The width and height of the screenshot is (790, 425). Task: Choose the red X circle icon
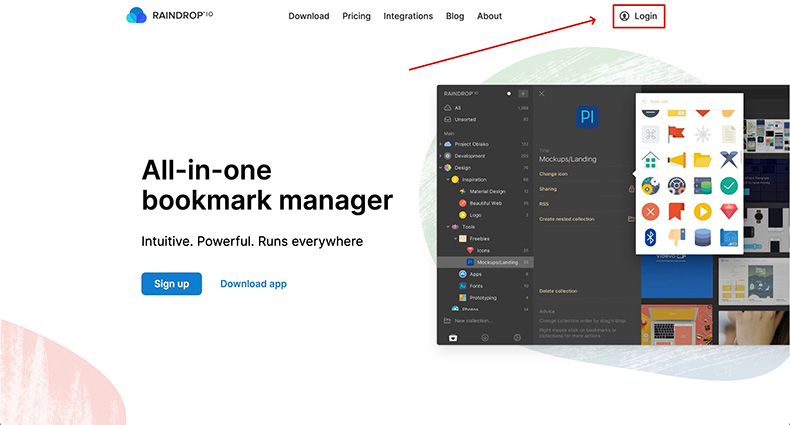tap(650, 211)
